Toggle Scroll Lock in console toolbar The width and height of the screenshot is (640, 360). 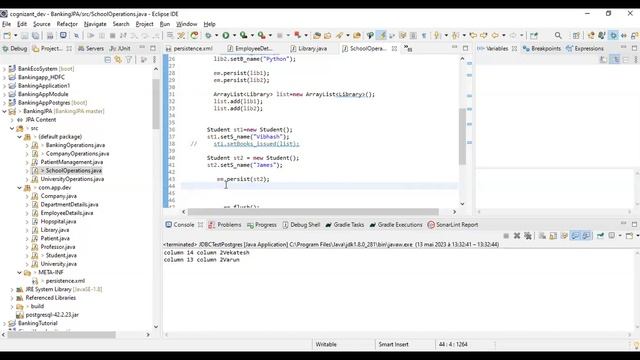[x=553, y=236]
